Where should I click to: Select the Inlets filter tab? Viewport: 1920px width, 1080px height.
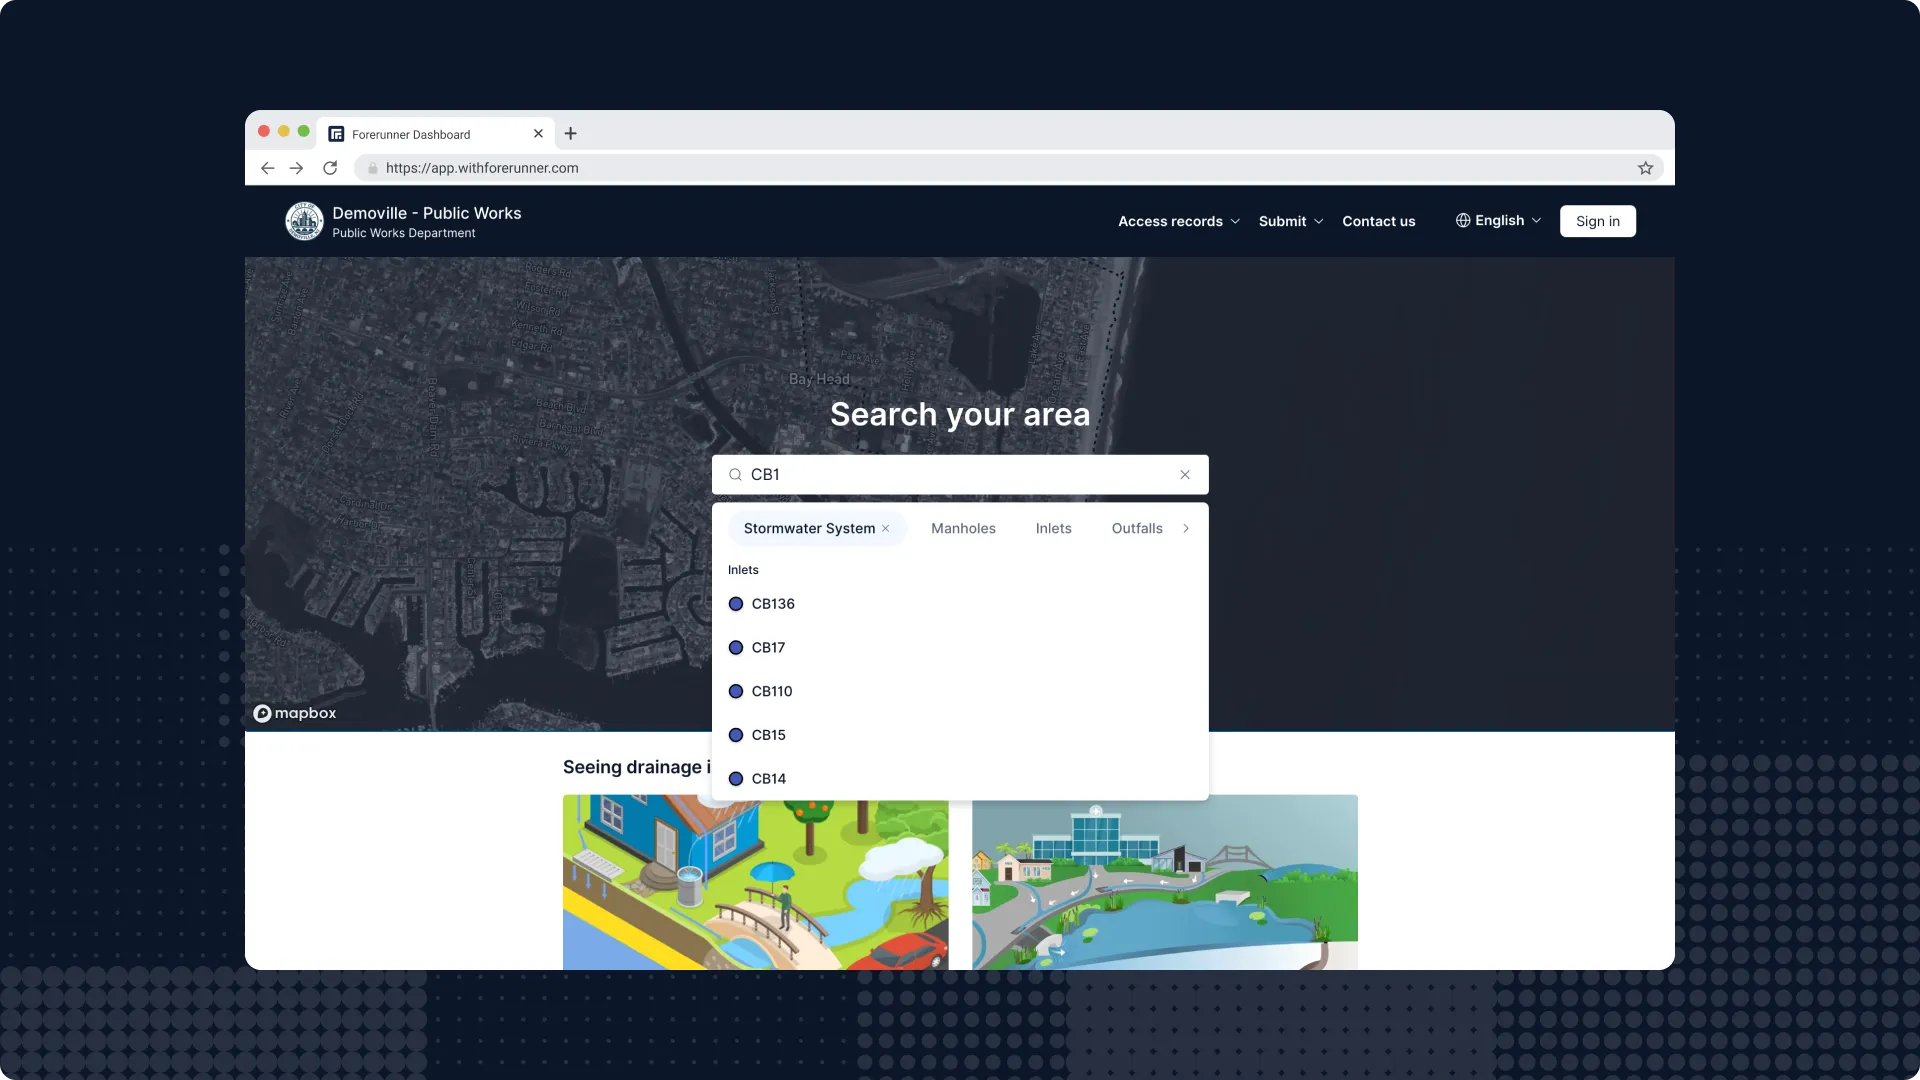(1053, 529)
